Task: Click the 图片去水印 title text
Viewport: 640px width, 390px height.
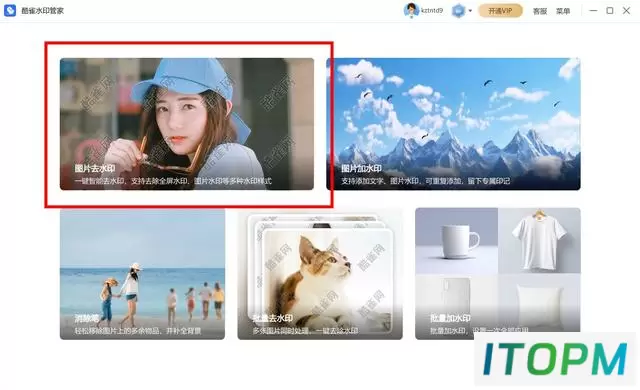Action: [95, 168]
